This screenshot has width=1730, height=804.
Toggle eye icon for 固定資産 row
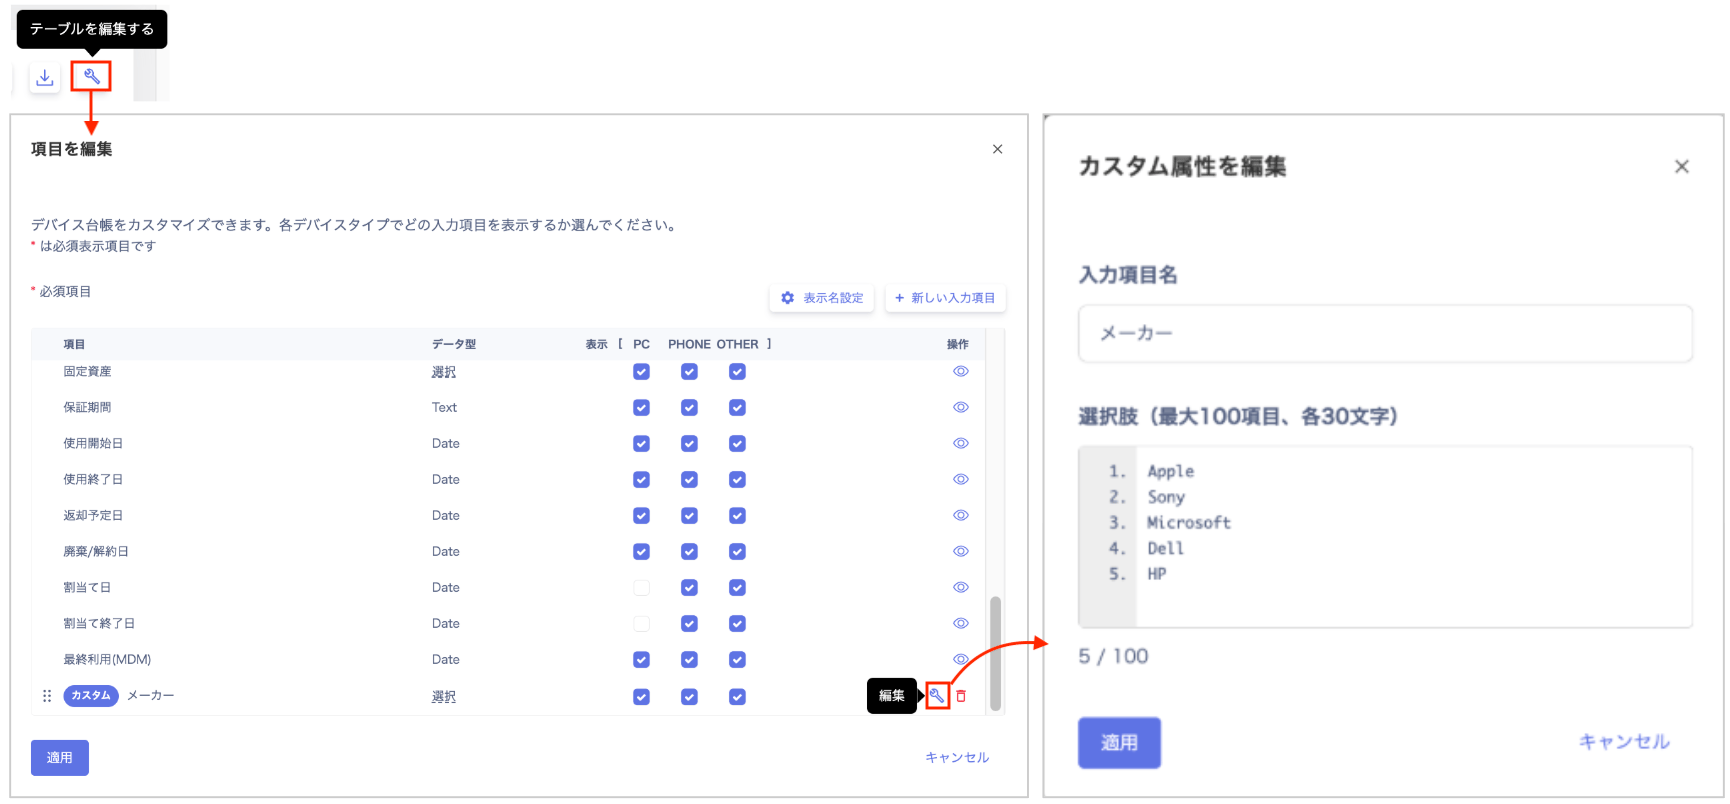[961, 371]
